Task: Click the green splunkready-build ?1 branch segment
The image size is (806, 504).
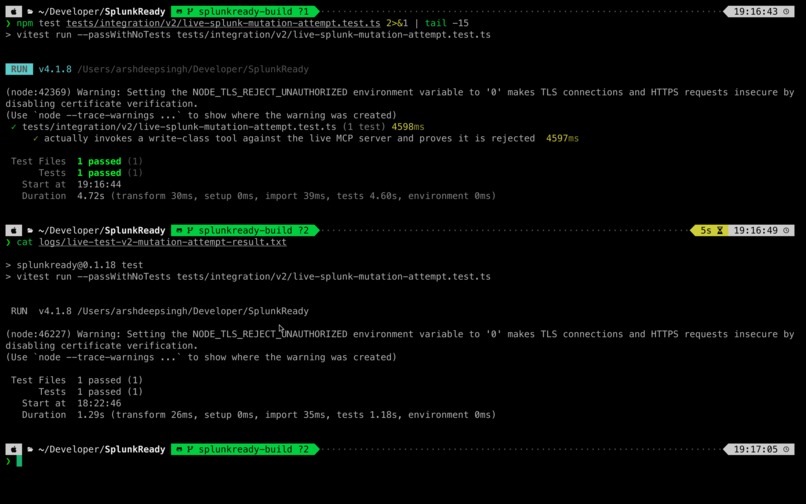Action: tap(245, 11)
